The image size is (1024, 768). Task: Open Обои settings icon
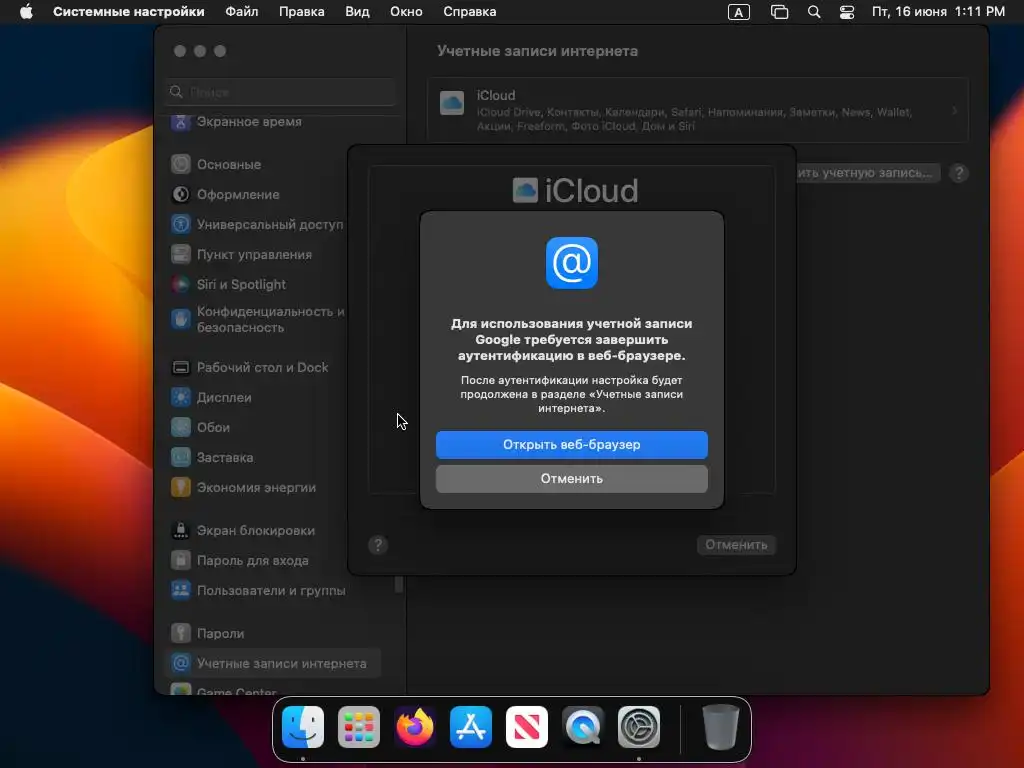click(x=181, y=428)
